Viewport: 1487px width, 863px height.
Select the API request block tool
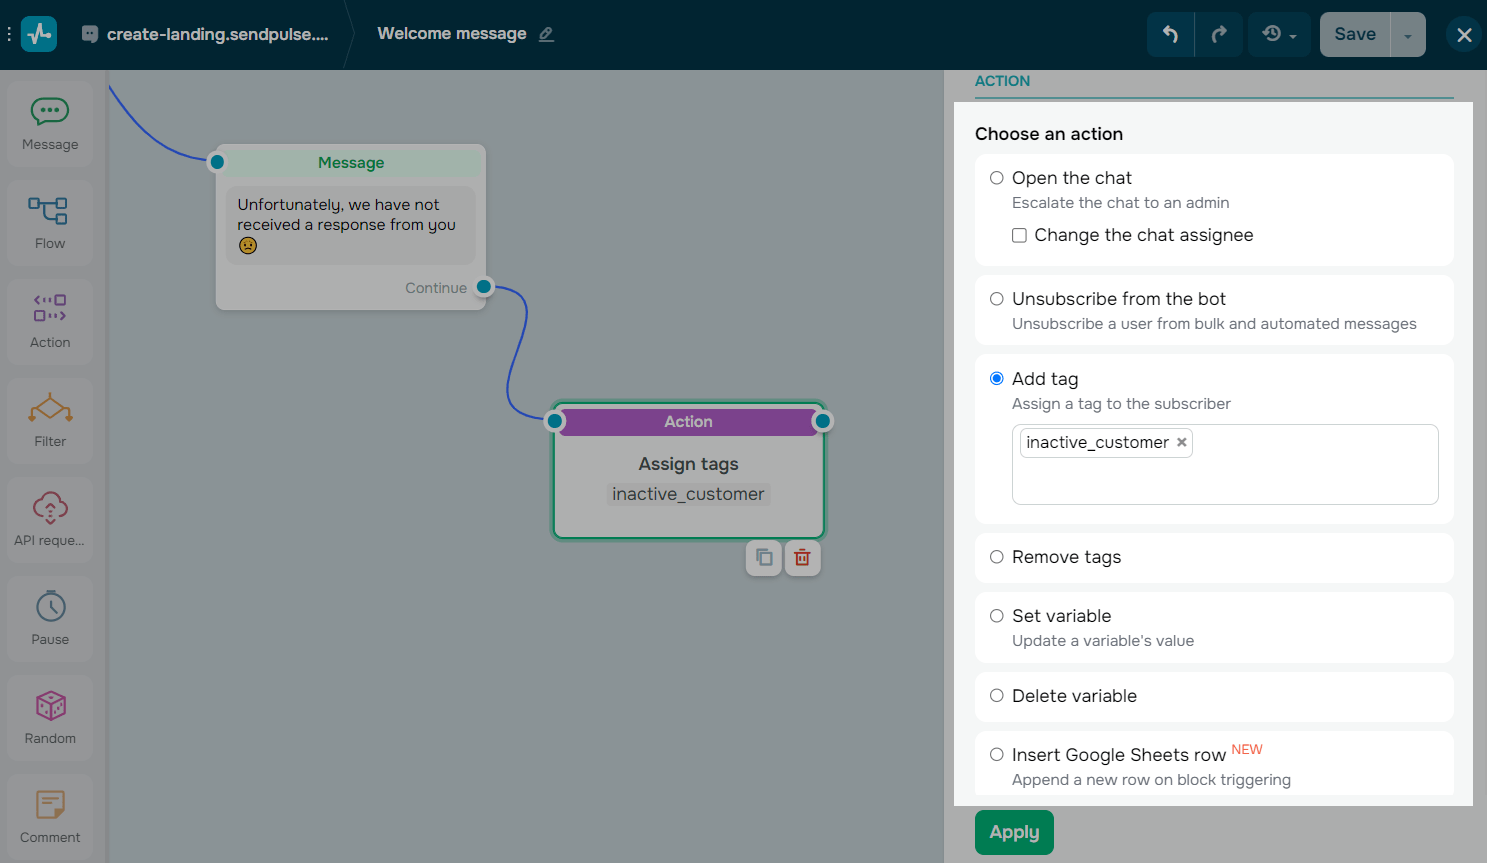(49, 517)
